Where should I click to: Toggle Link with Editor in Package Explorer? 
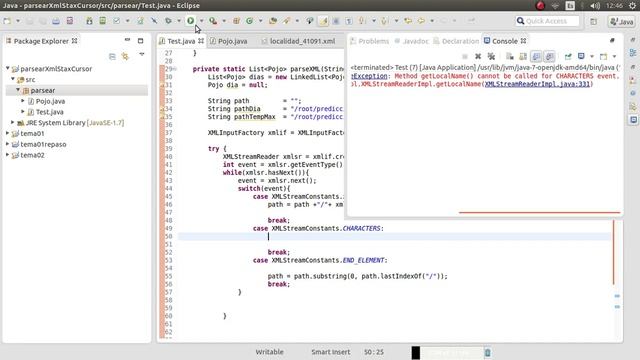125,56
